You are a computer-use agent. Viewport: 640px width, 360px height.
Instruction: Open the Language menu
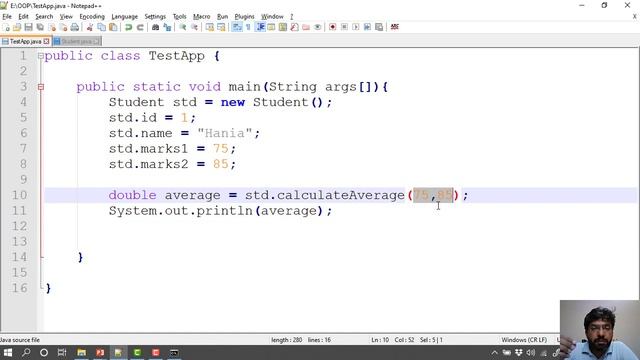coord(124,17)
